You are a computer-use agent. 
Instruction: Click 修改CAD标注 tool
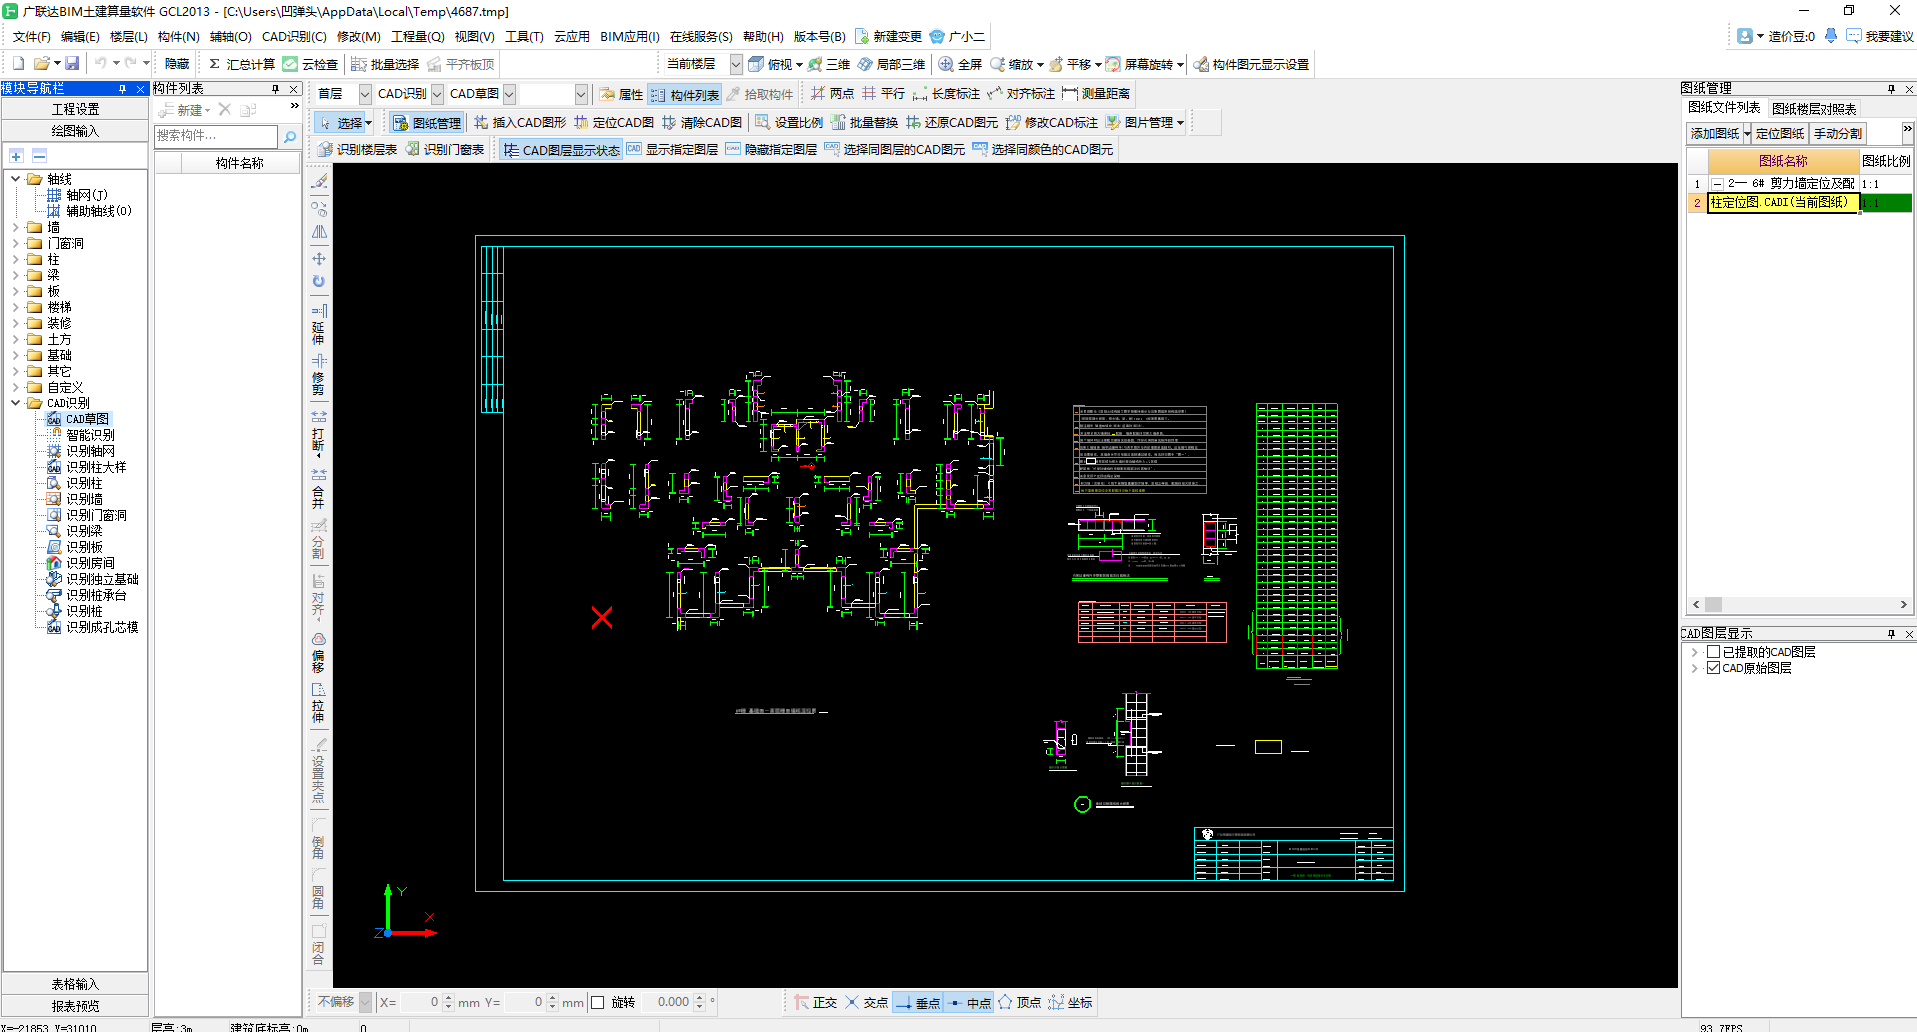click(x=1052, y=123)
